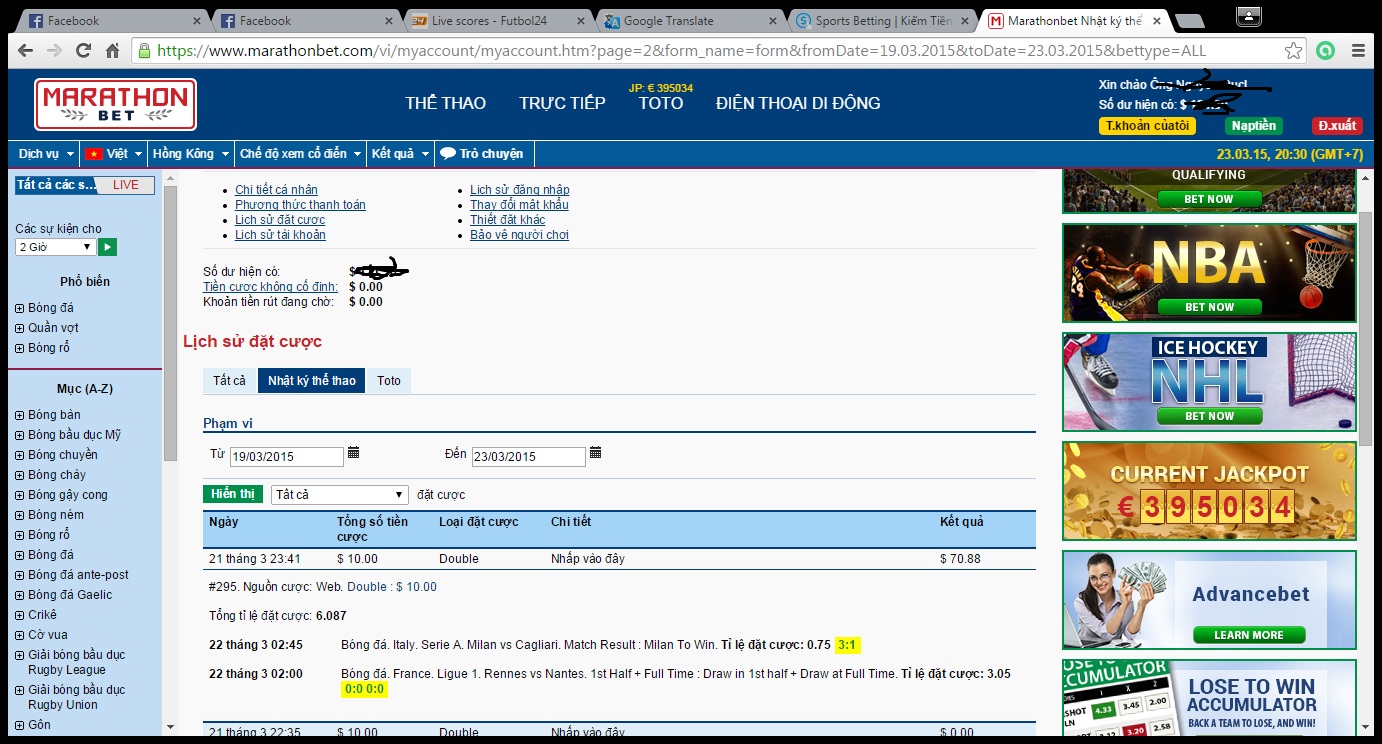Click the LIVE button in the sidebar
Image resolution: width=1382 pixels, height=744 pixels.
point(126,185)
